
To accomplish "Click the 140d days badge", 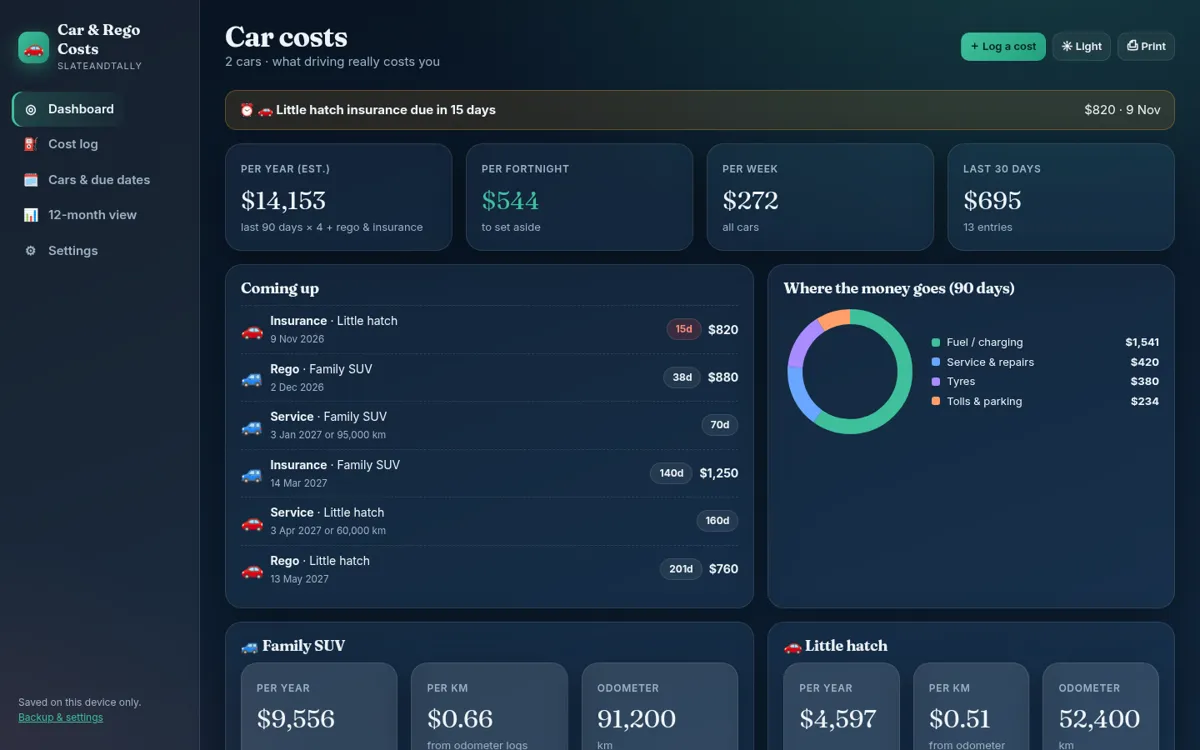I will (671, 473).
